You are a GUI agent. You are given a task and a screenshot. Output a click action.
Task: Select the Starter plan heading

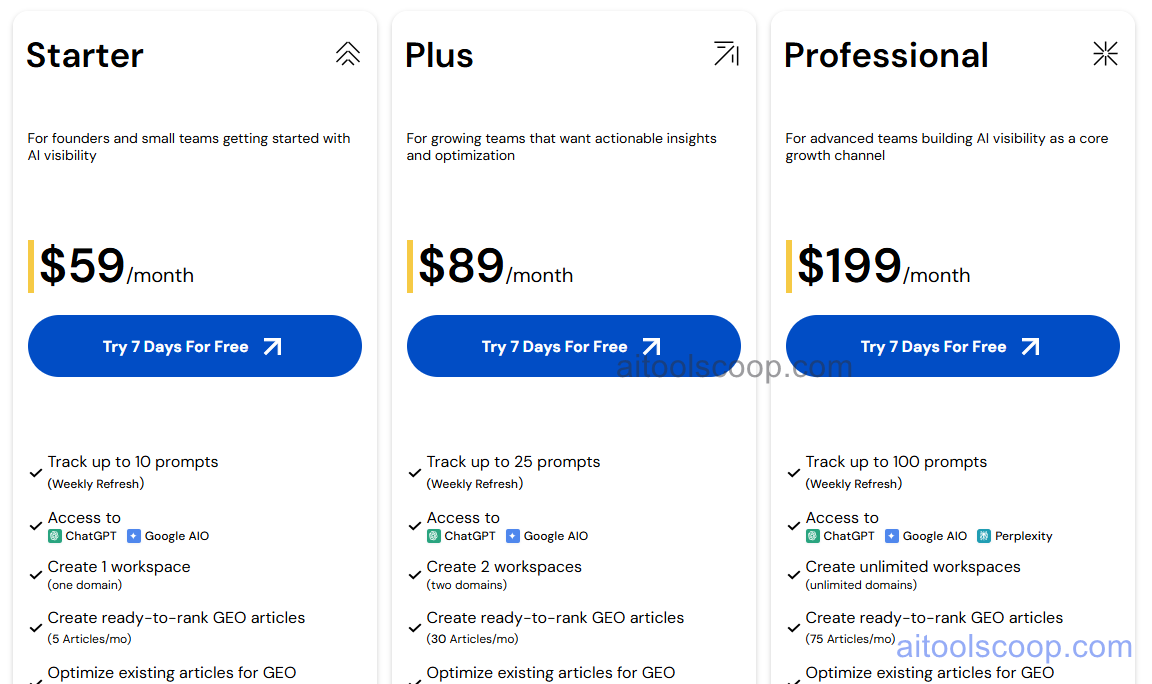[x=84, y=55]
